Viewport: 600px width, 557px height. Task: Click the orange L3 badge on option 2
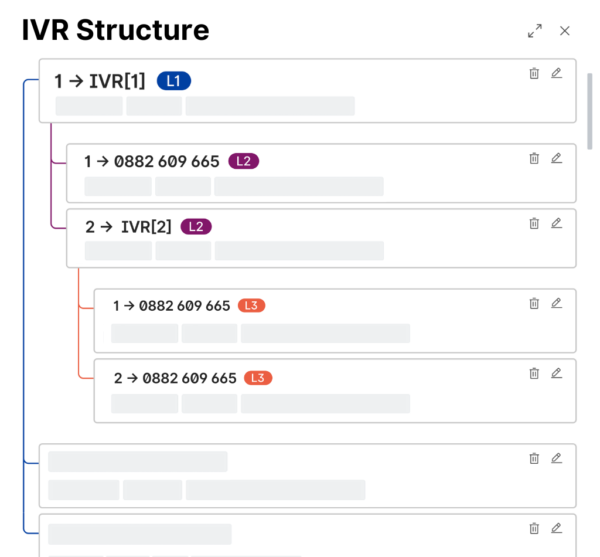pyautogui.click(x=258, y=378)
